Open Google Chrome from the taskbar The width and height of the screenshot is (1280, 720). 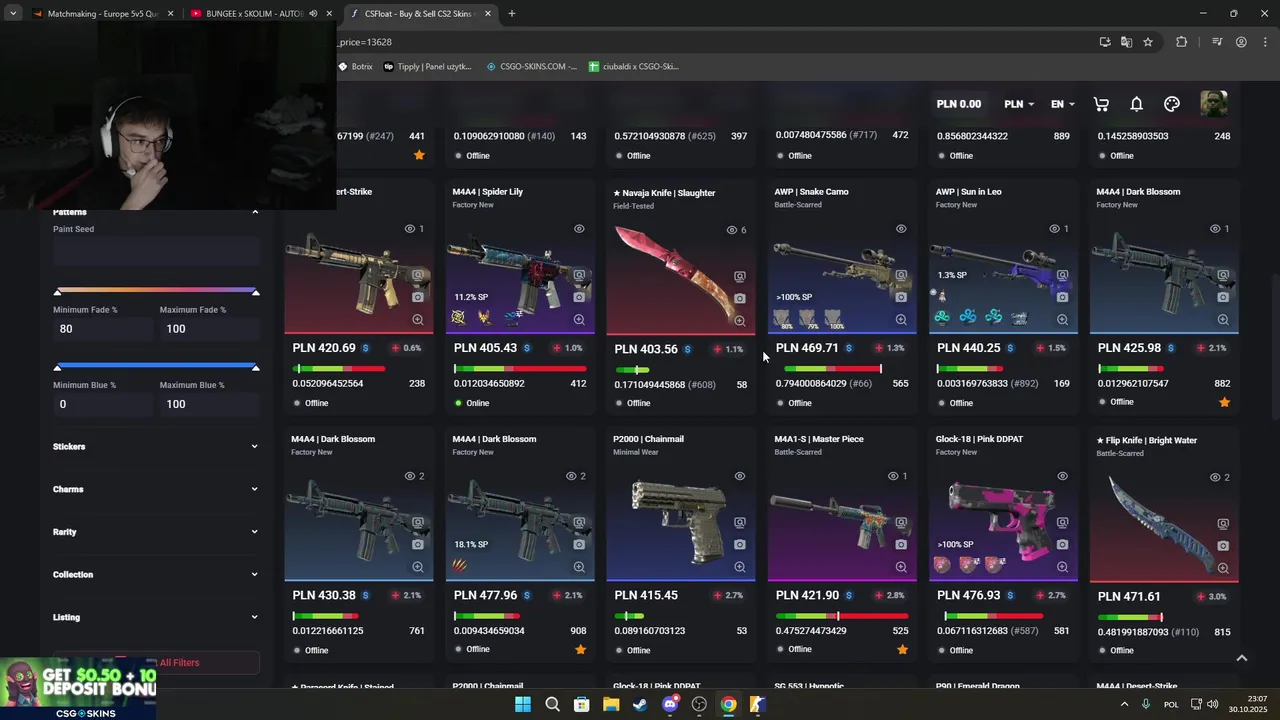[728, 704]
